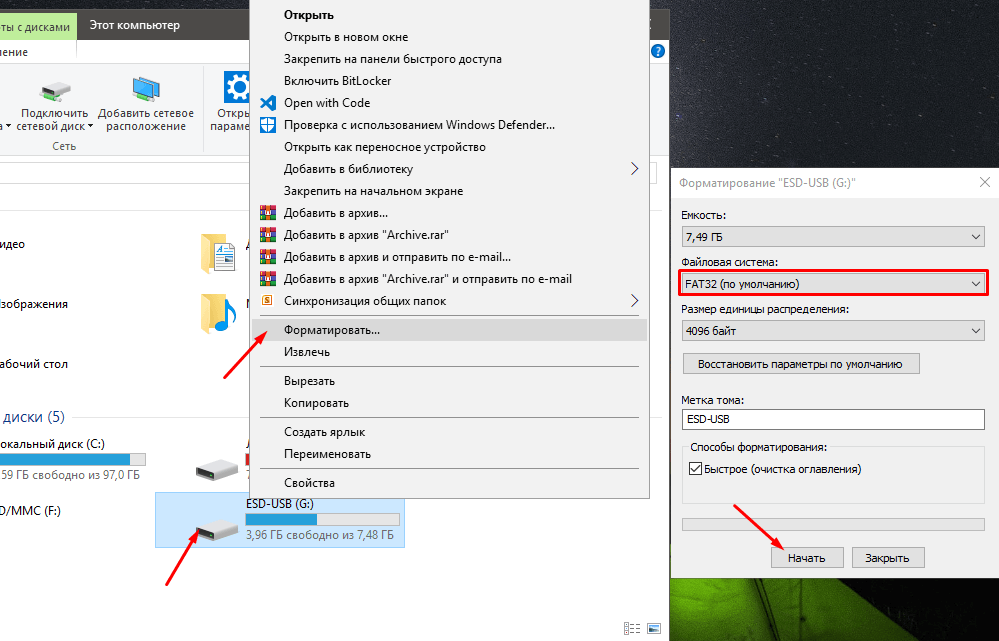
Task: Click the 'Метка тома' text field
Action: (x=832, y=419)
